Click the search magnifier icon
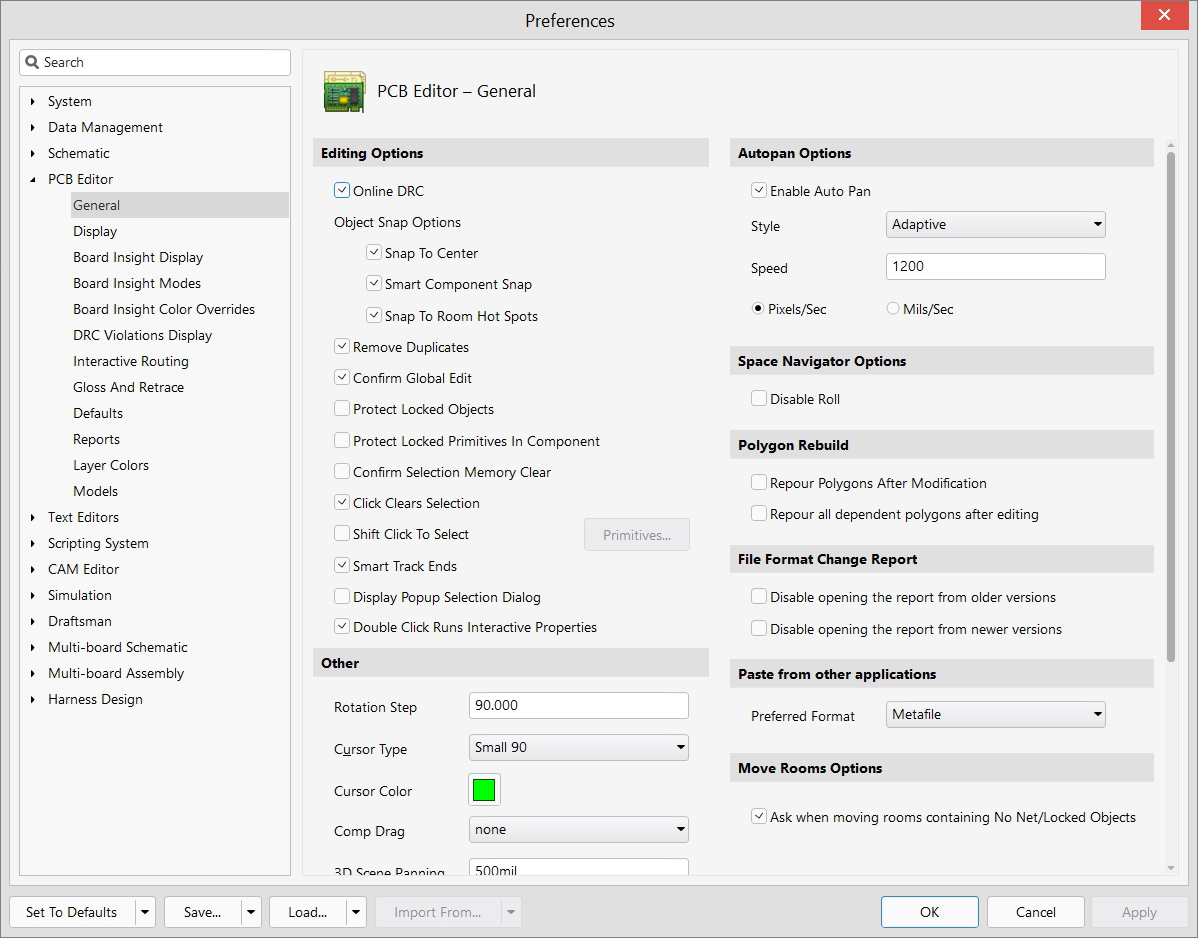This screenshot has width=1198, height=938. pos(32,62)
